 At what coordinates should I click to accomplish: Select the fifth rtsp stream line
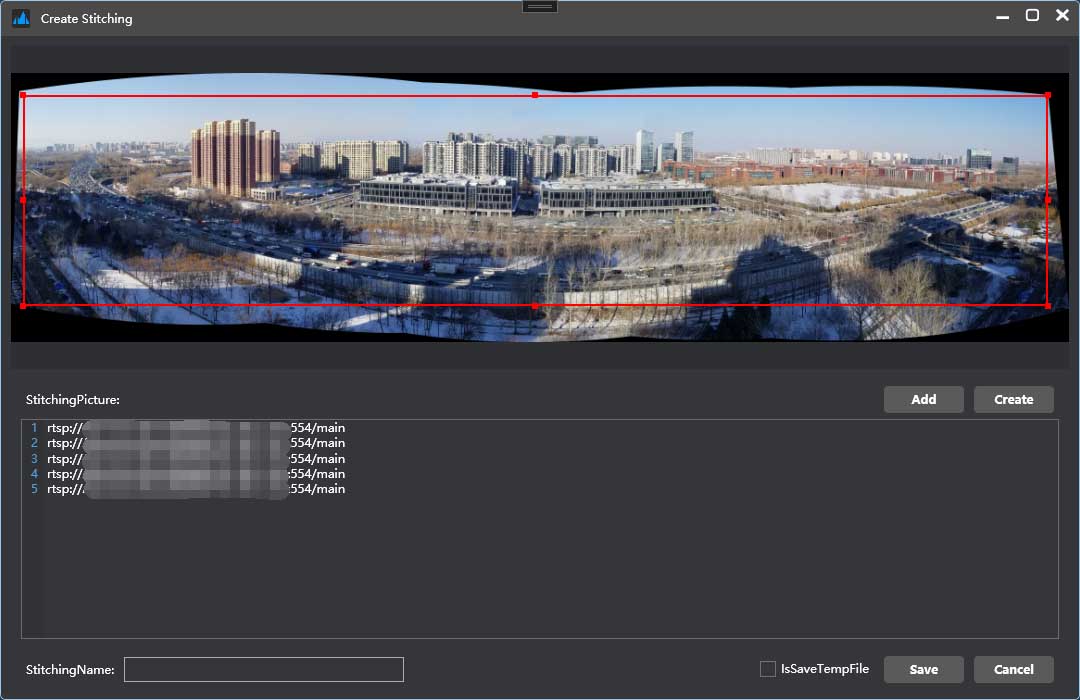pos(195,489)
